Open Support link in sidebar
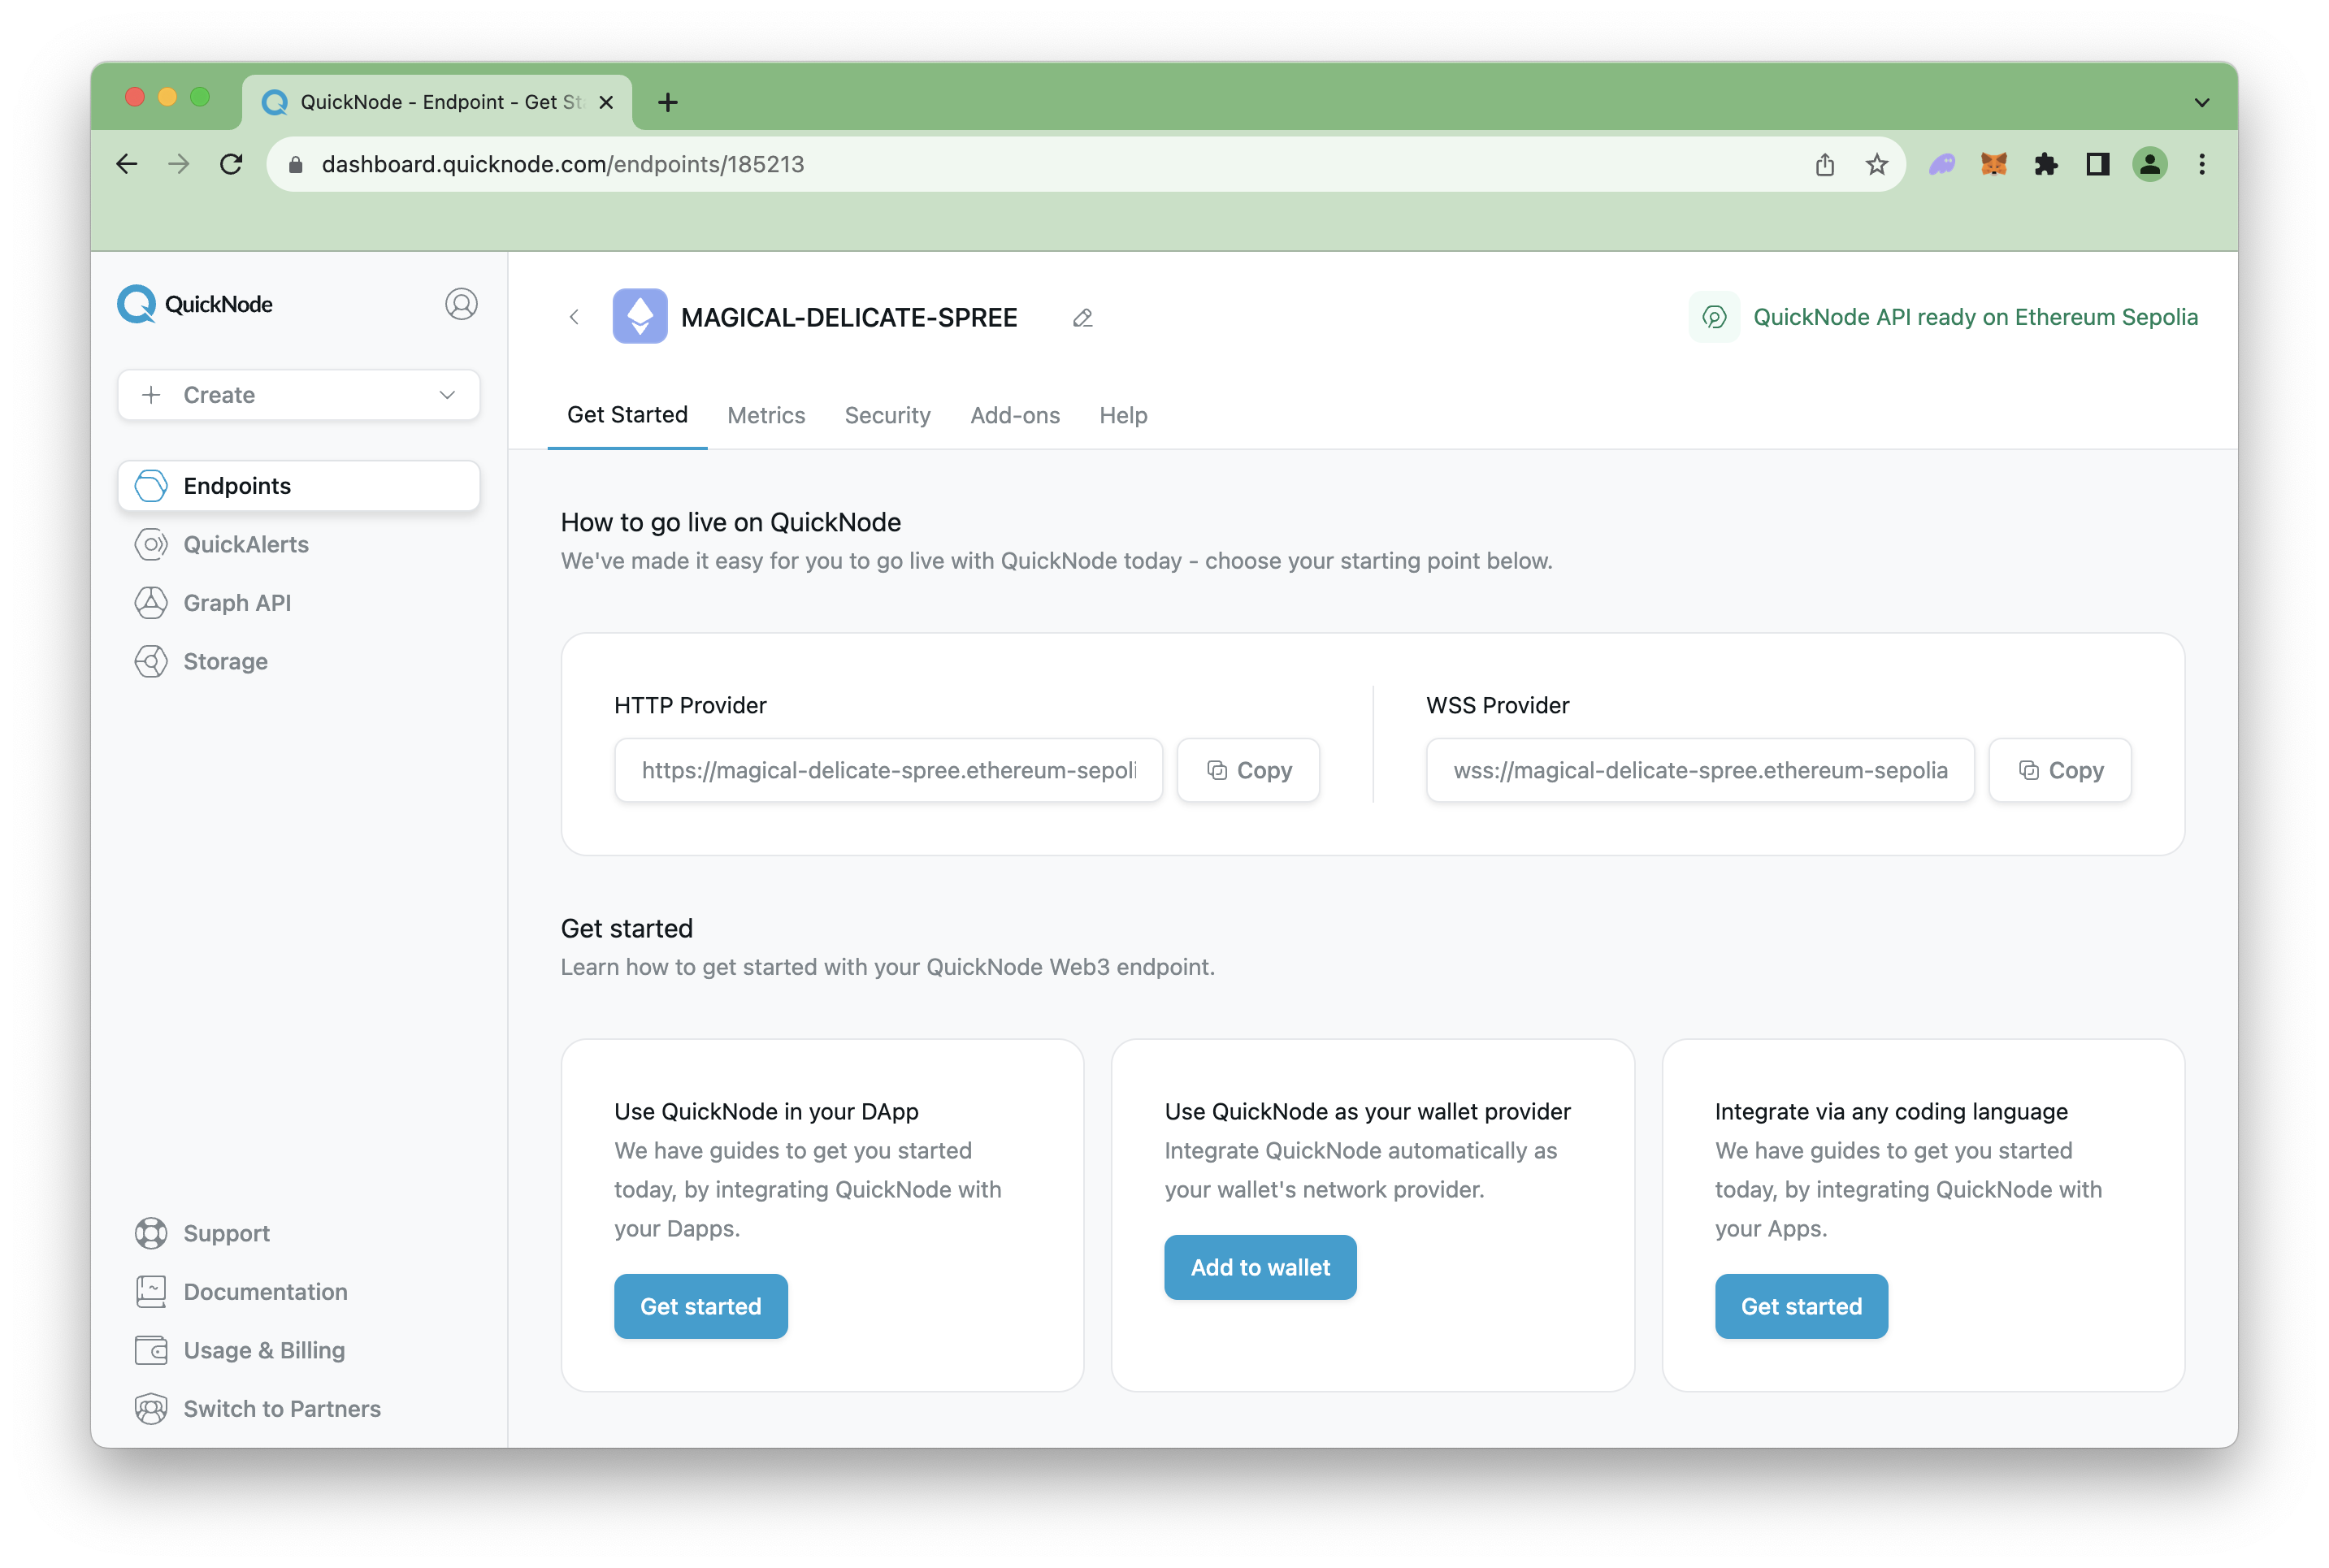 click(x=226, y=1233)
